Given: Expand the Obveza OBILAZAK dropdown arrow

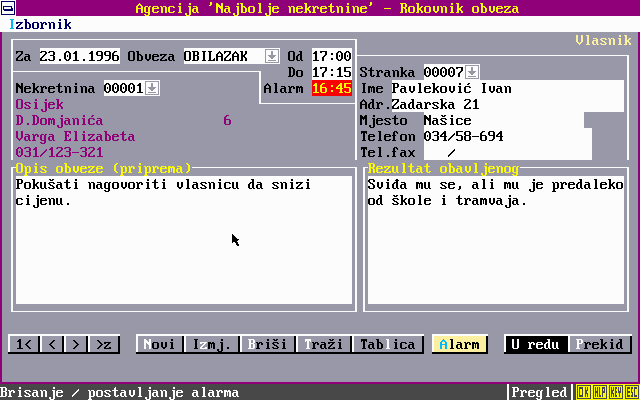Looking at the screenshot, I should 272,56.
